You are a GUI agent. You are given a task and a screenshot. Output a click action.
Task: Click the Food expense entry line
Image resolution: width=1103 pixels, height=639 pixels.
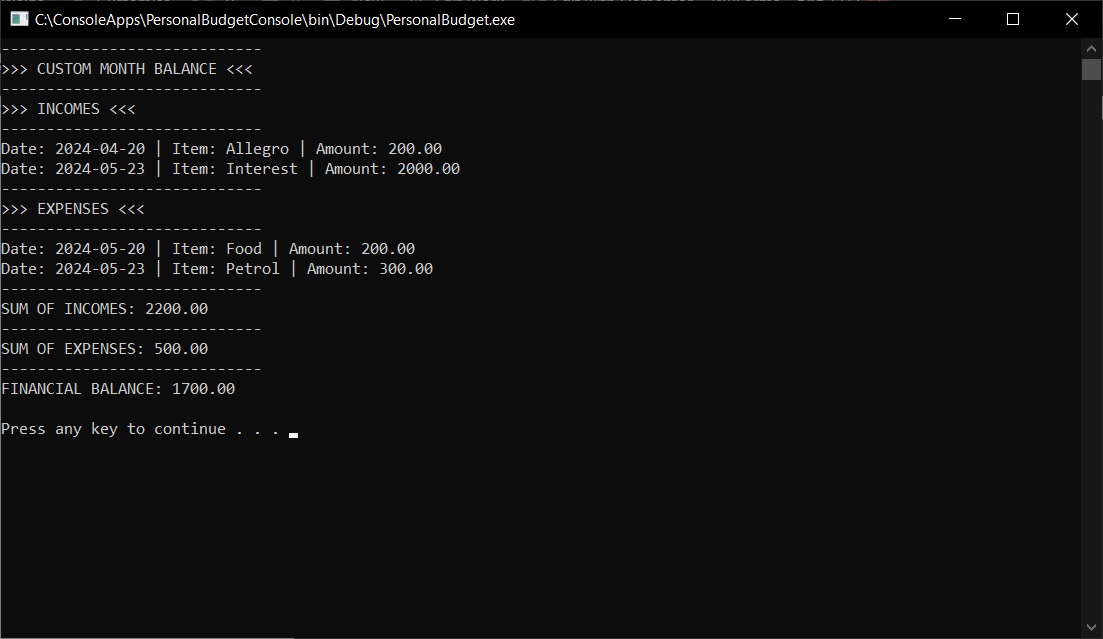tap(208, 249)
